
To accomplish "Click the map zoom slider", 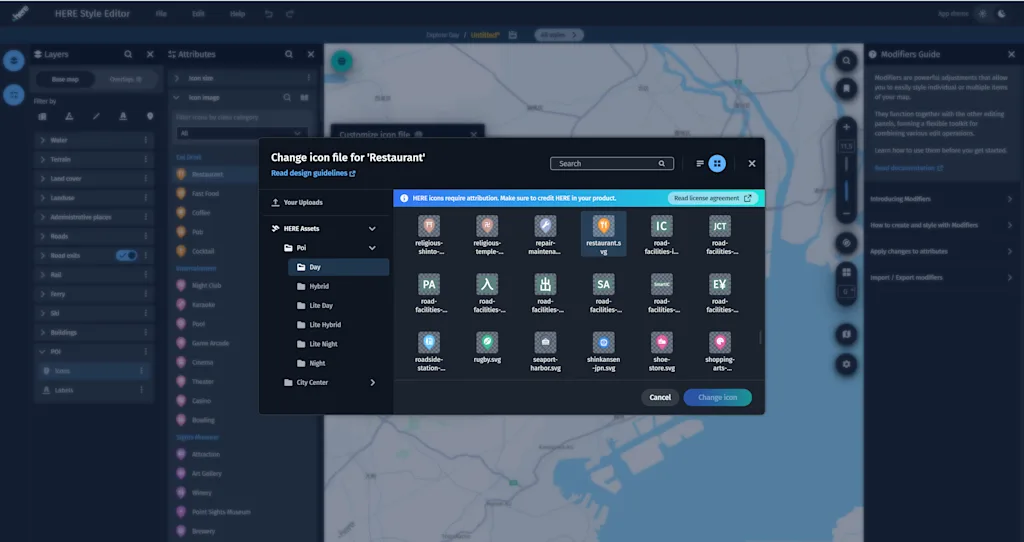I will click(x=846, y=180).
